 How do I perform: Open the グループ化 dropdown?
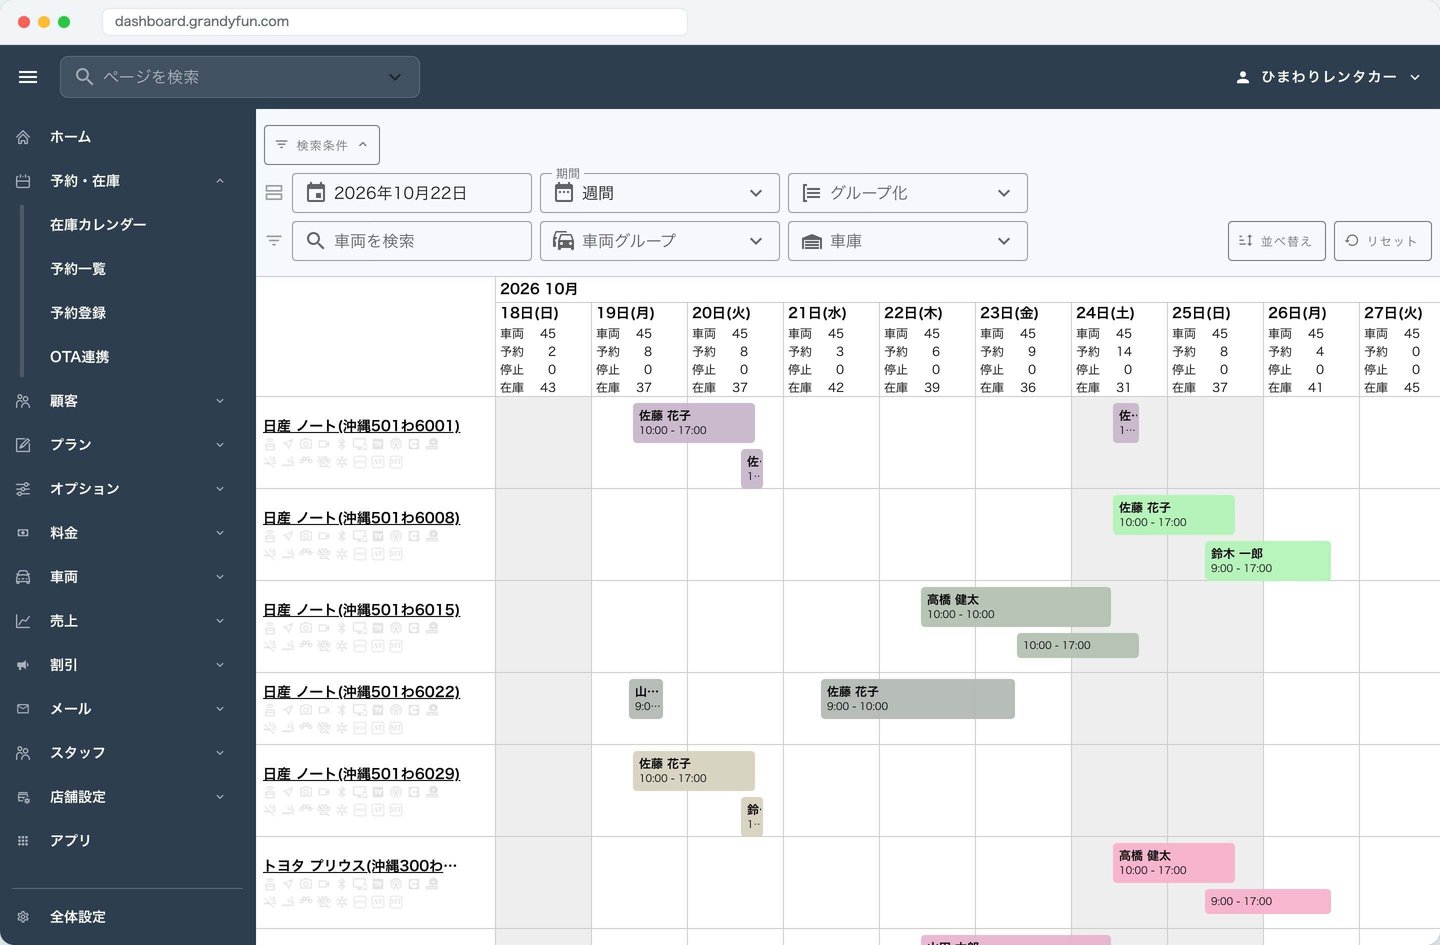pyautogui.click(x=908, y=193)
